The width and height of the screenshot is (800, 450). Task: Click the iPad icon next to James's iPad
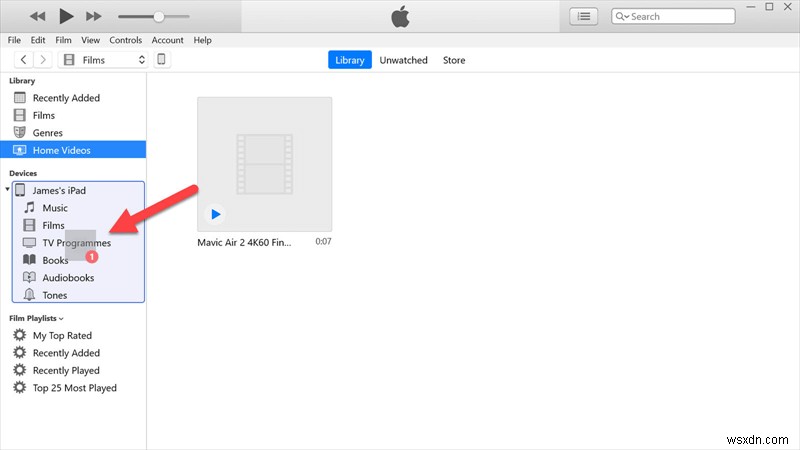click(20, 190)
